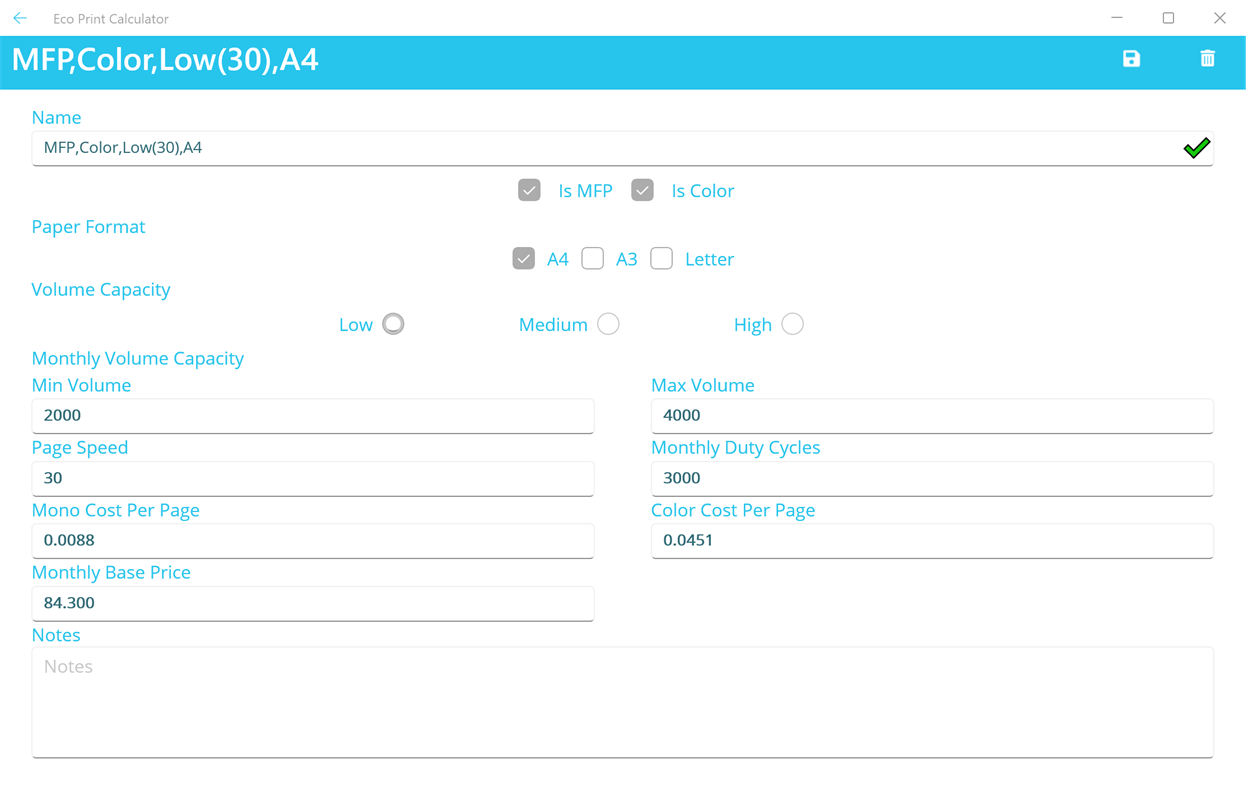The width and height of the screenshot is (1246, 787).
Task: Pick the High volume capacity
Action: (x=792, y=323)
